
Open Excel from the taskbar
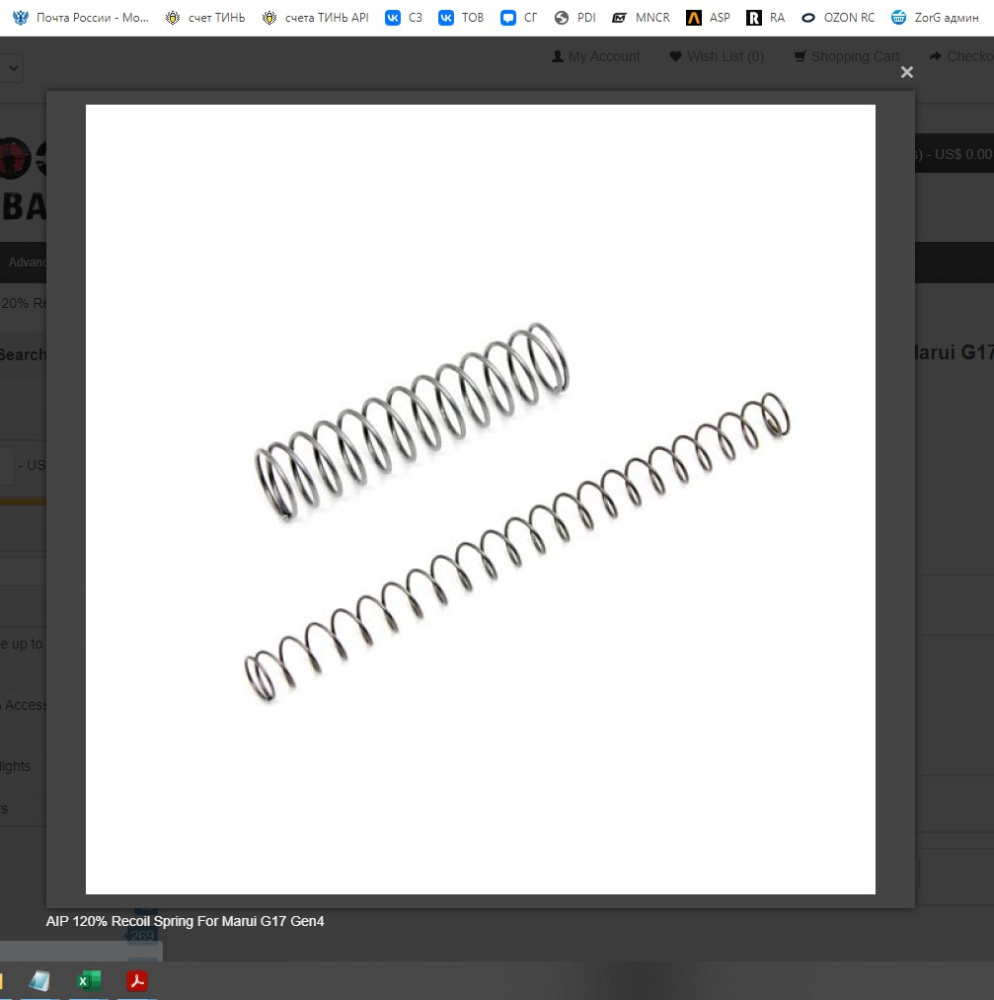pos(89,981)
